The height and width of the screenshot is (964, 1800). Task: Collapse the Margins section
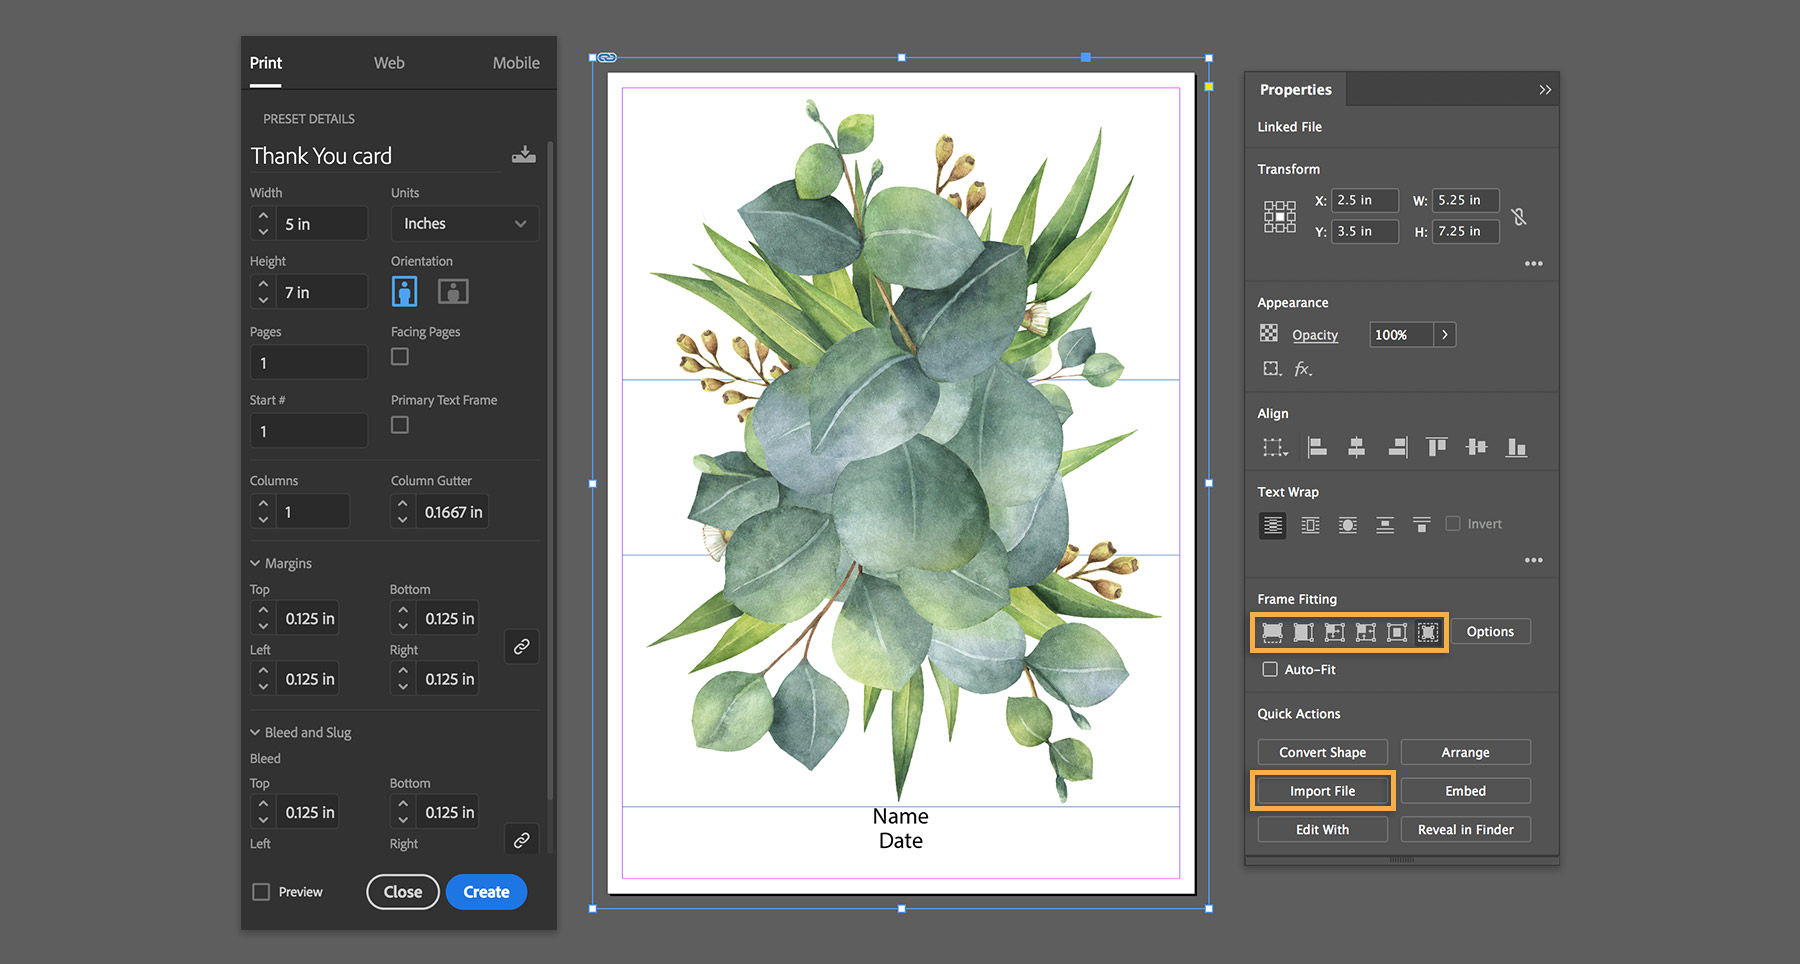(x=257, y=563)
